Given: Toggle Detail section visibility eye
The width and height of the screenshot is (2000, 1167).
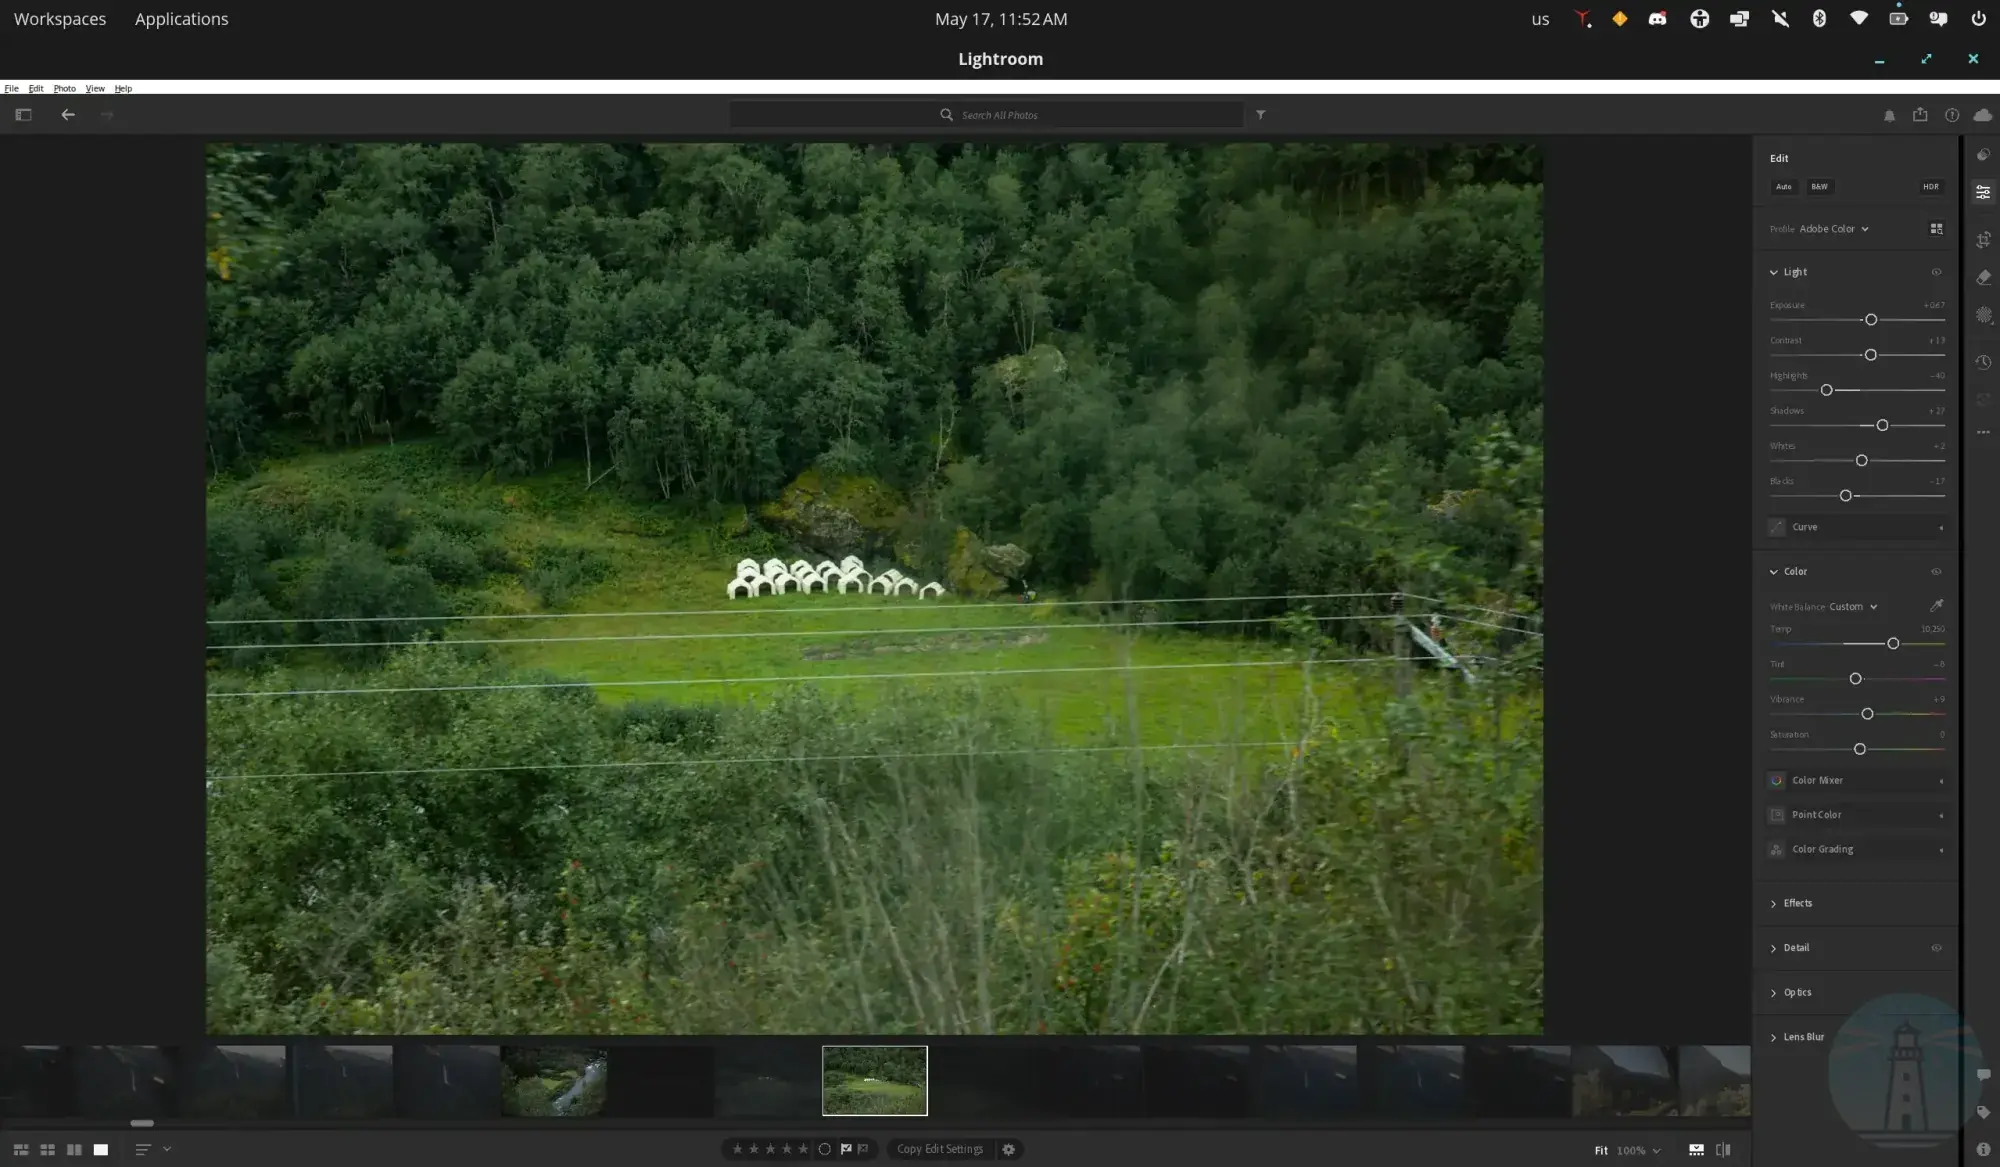Looking at the screenshot, I should click(x=1936, y=948).
